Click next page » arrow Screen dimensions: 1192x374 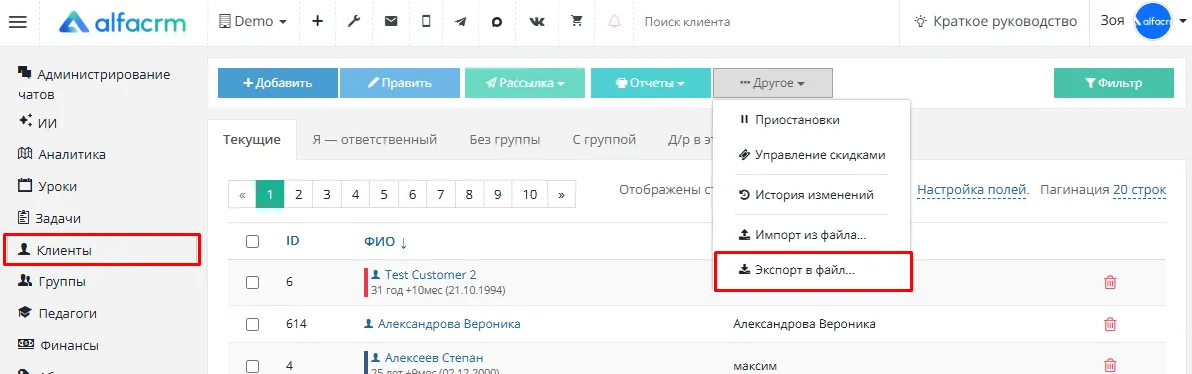tap(562, 195)
